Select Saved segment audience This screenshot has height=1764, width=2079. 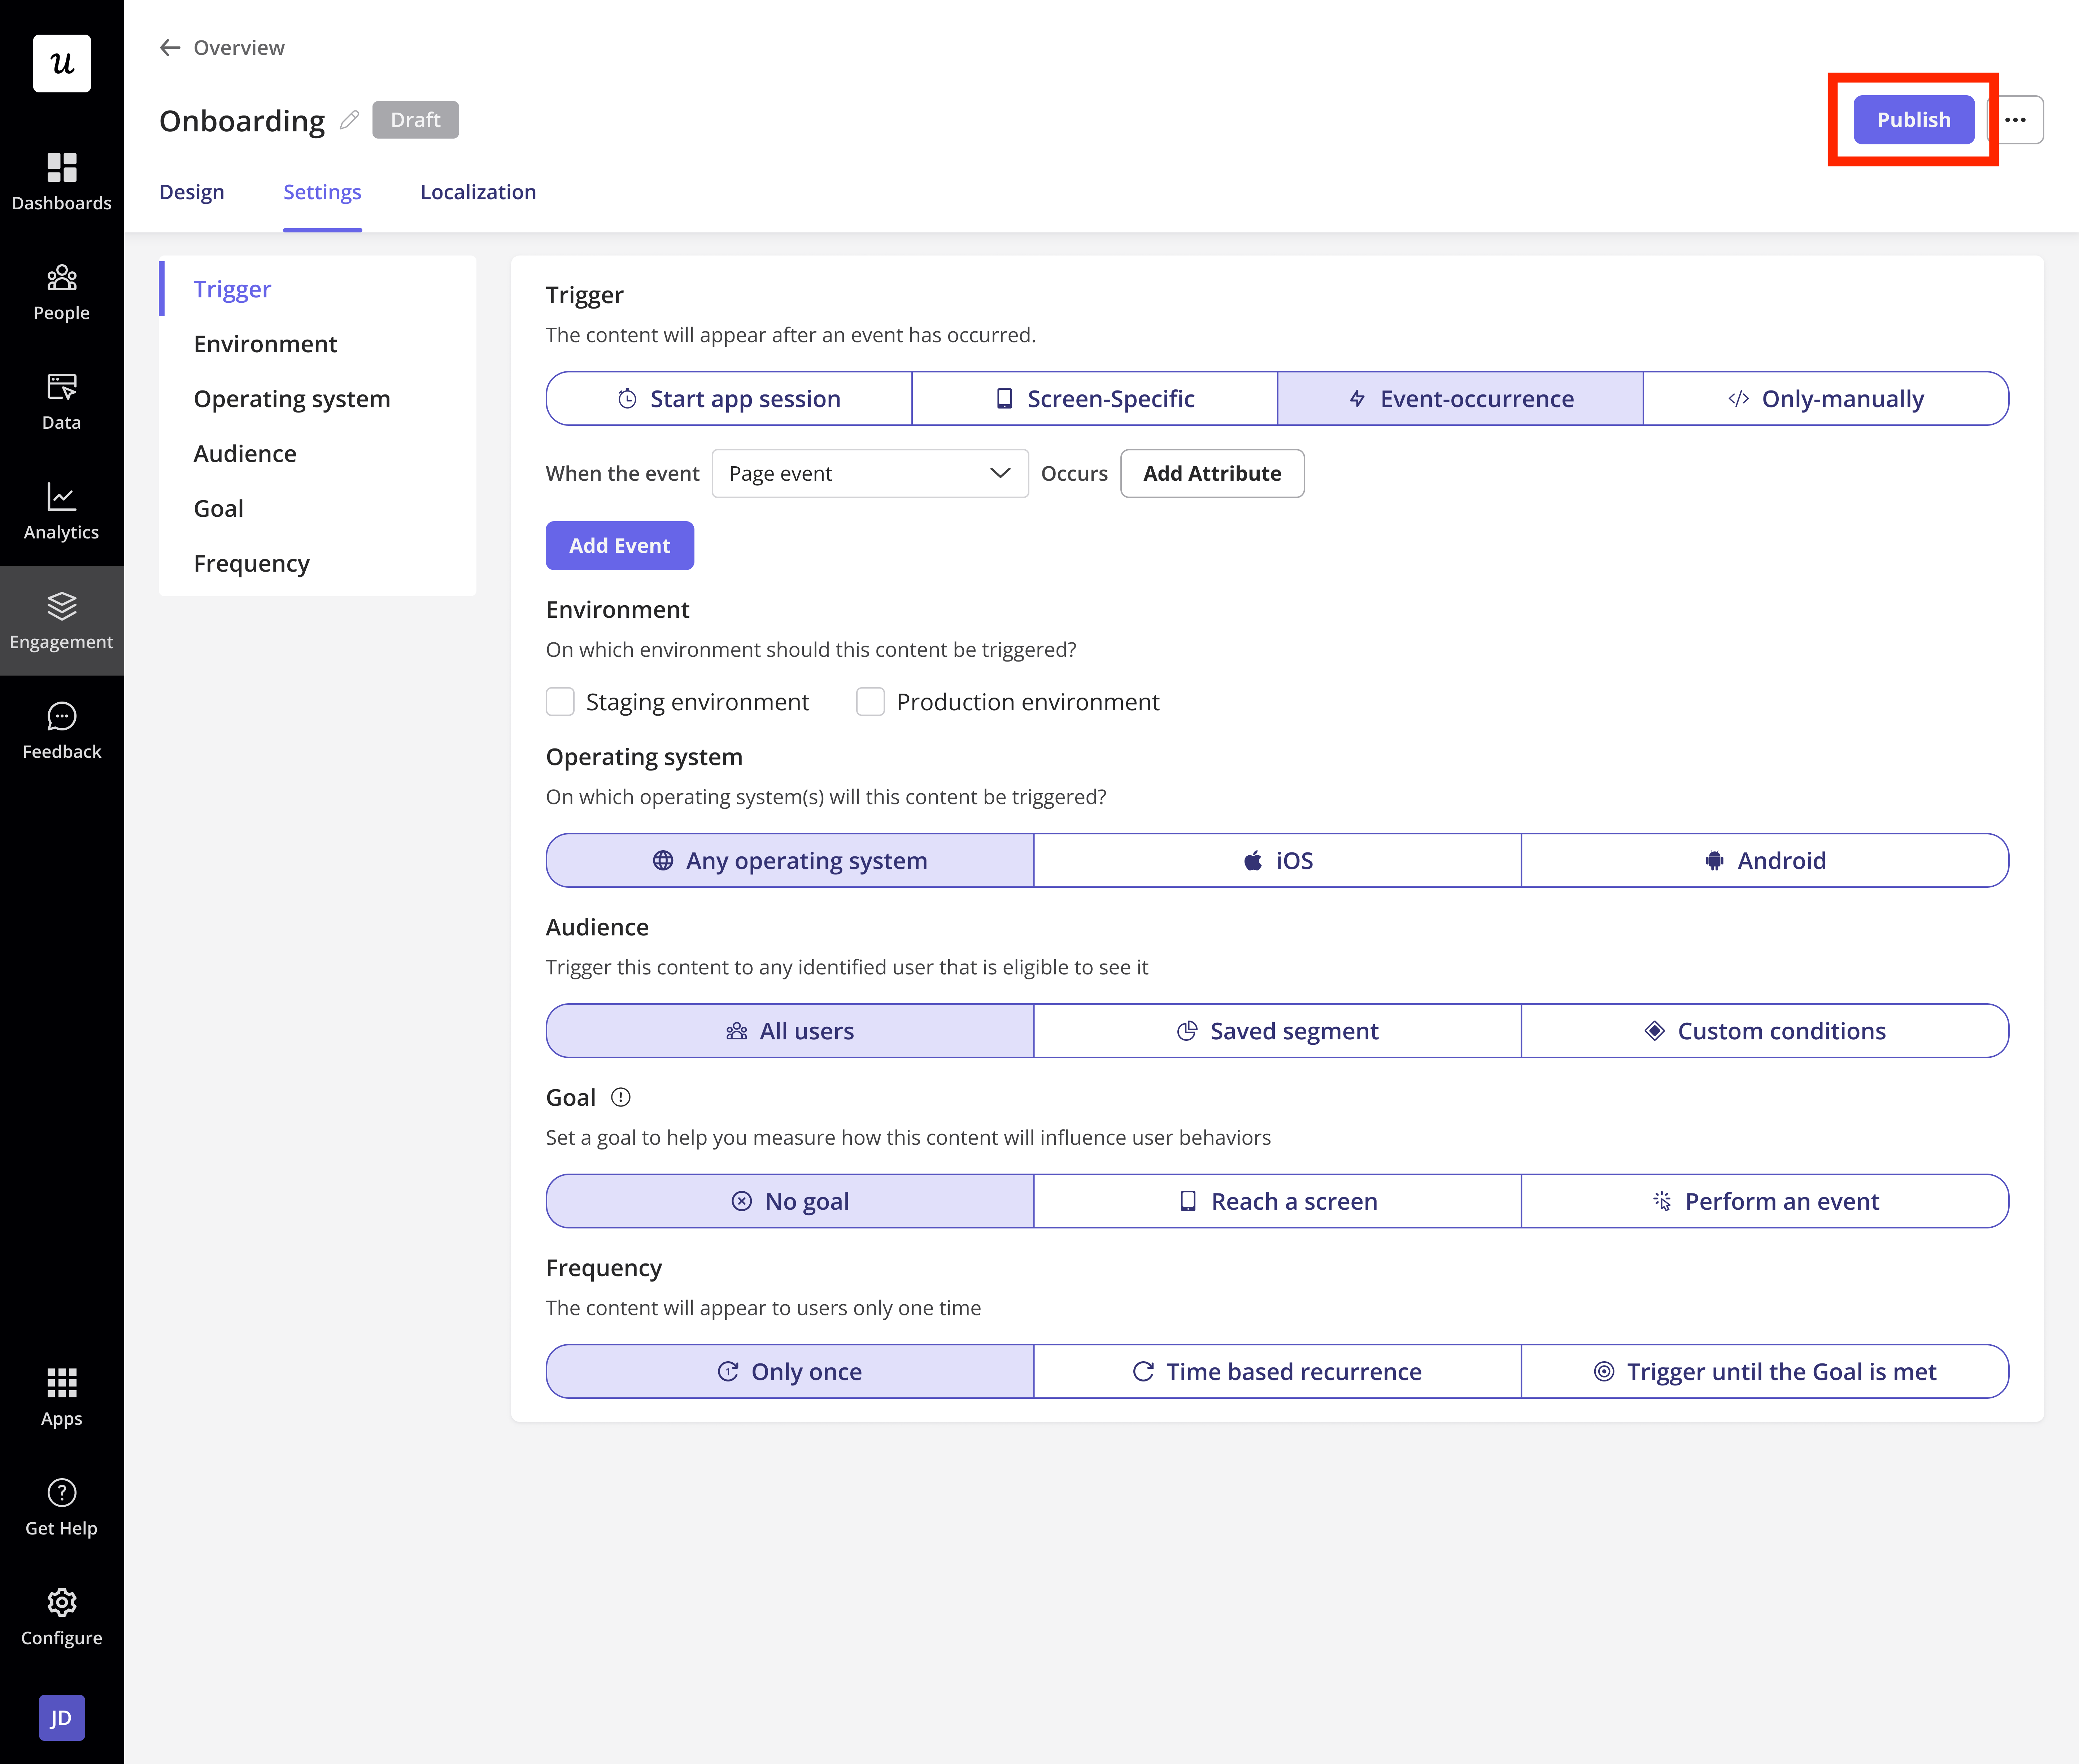pos(1278,1031)
